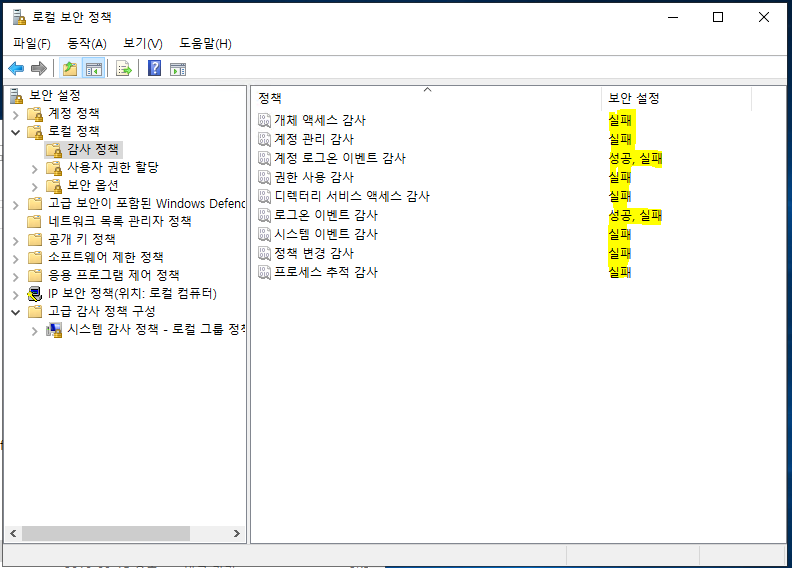Screen dimensions: 792x568
Task: Open the 파일(F) menu
Action: point(32,43)
